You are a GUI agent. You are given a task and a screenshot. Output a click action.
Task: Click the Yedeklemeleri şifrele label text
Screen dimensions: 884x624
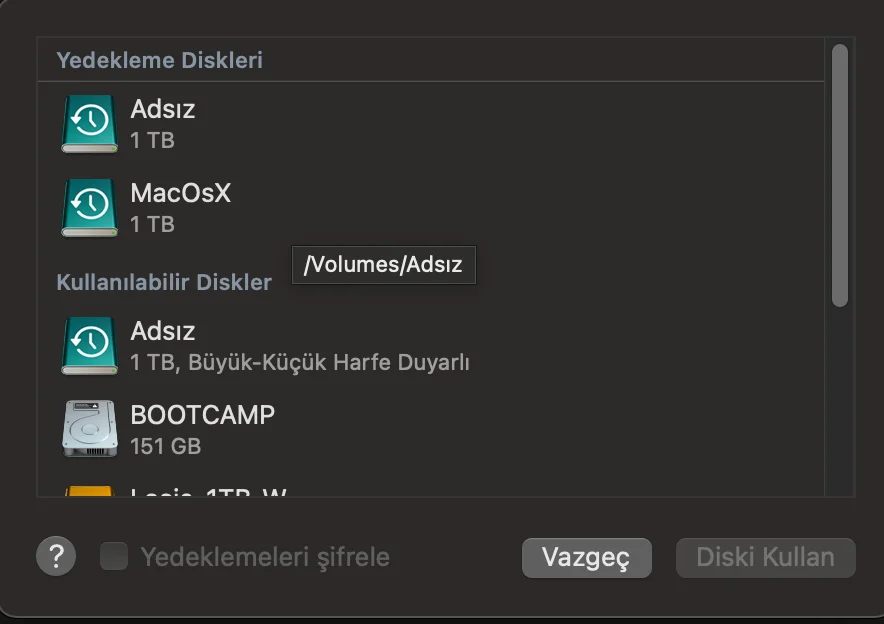point(265,557)
